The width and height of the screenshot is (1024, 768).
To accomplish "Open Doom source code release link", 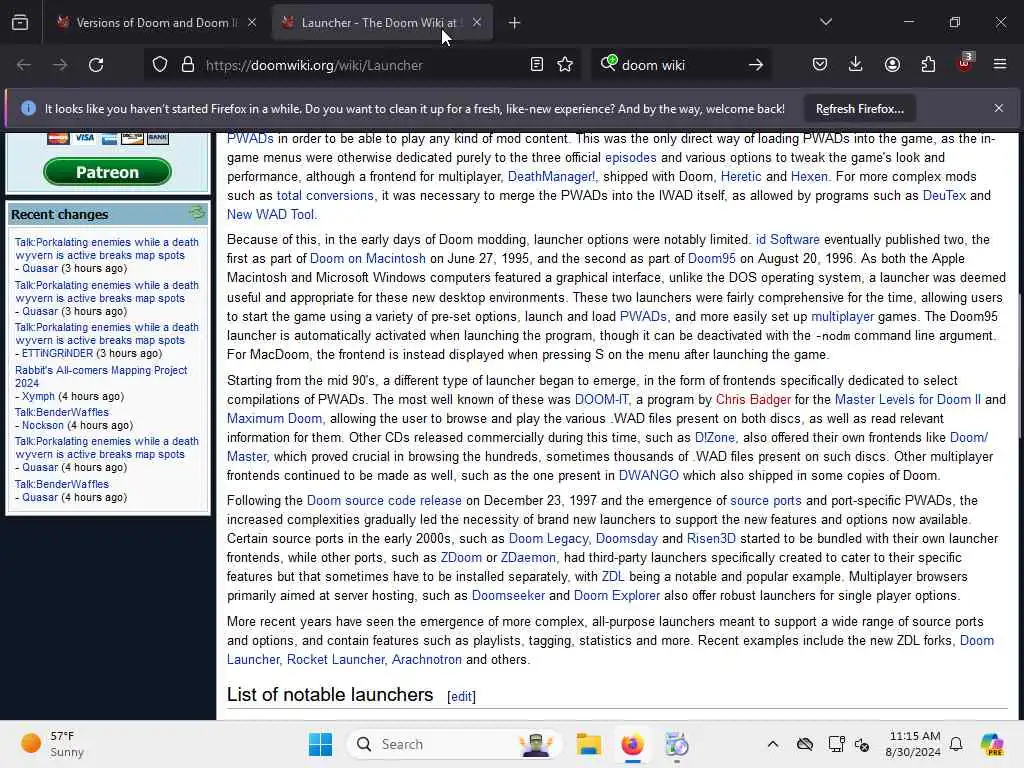I will coord(384,501).
